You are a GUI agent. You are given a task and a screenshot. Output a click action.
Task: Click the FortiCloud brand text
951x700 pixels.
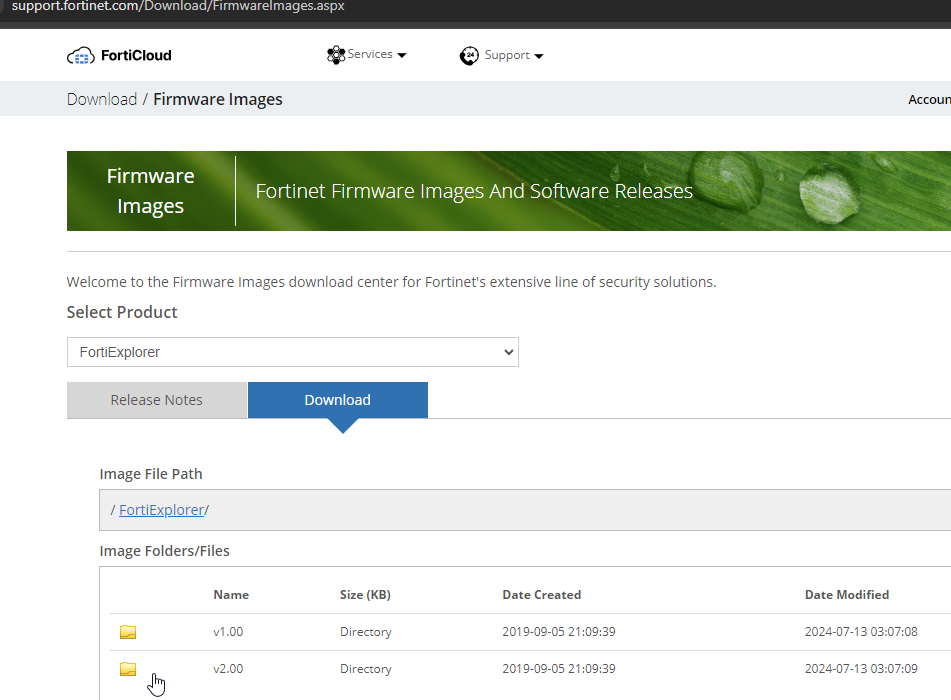[136, 55]
